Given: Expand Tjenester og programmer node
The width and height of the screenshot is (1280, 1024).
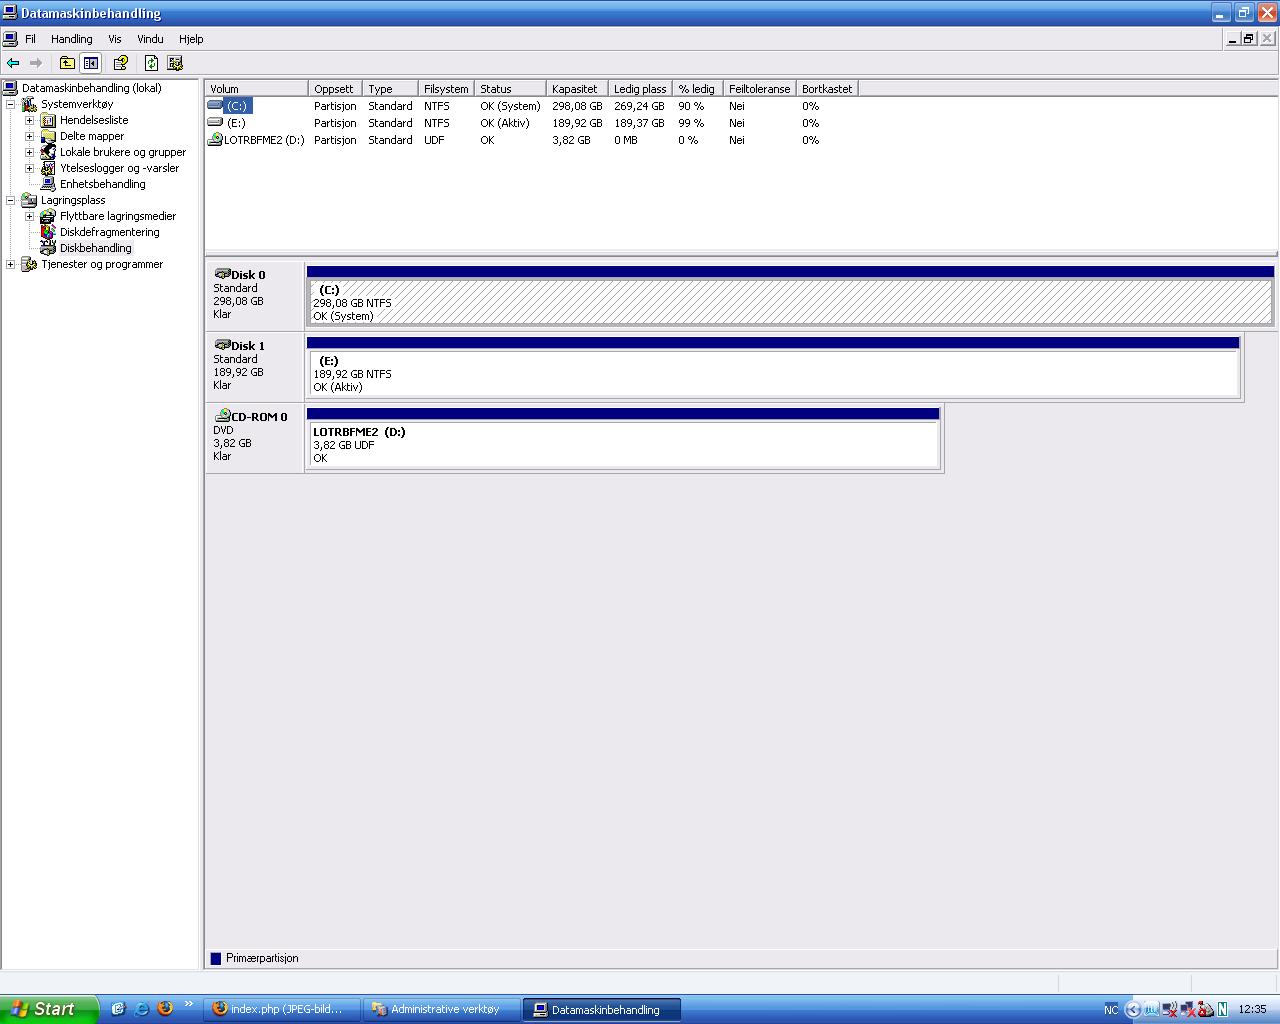Looking at the screenshot, I should point(11,264).
